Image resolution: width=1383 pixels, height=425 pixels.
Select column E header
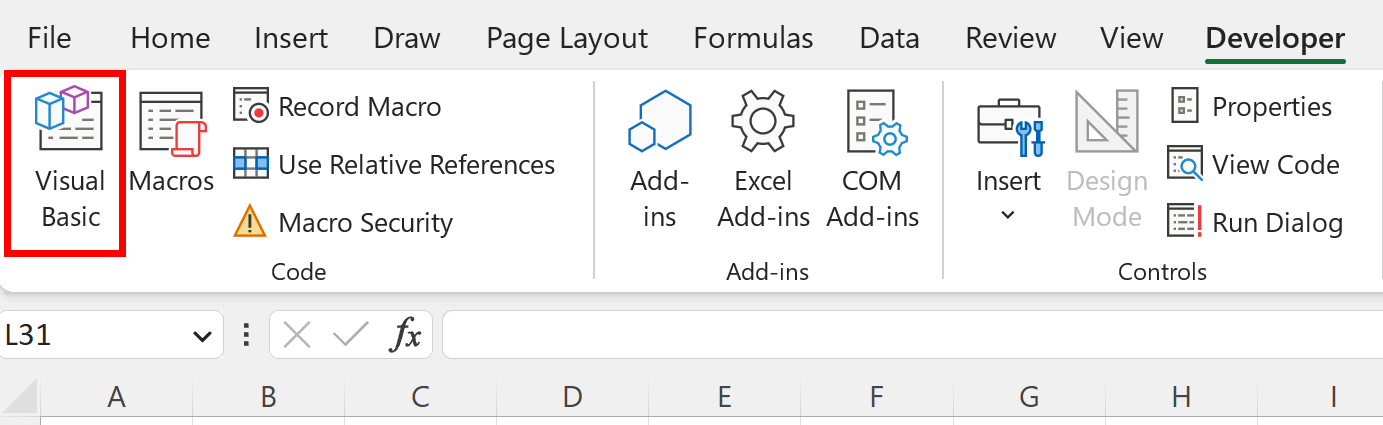click(724, 398)
